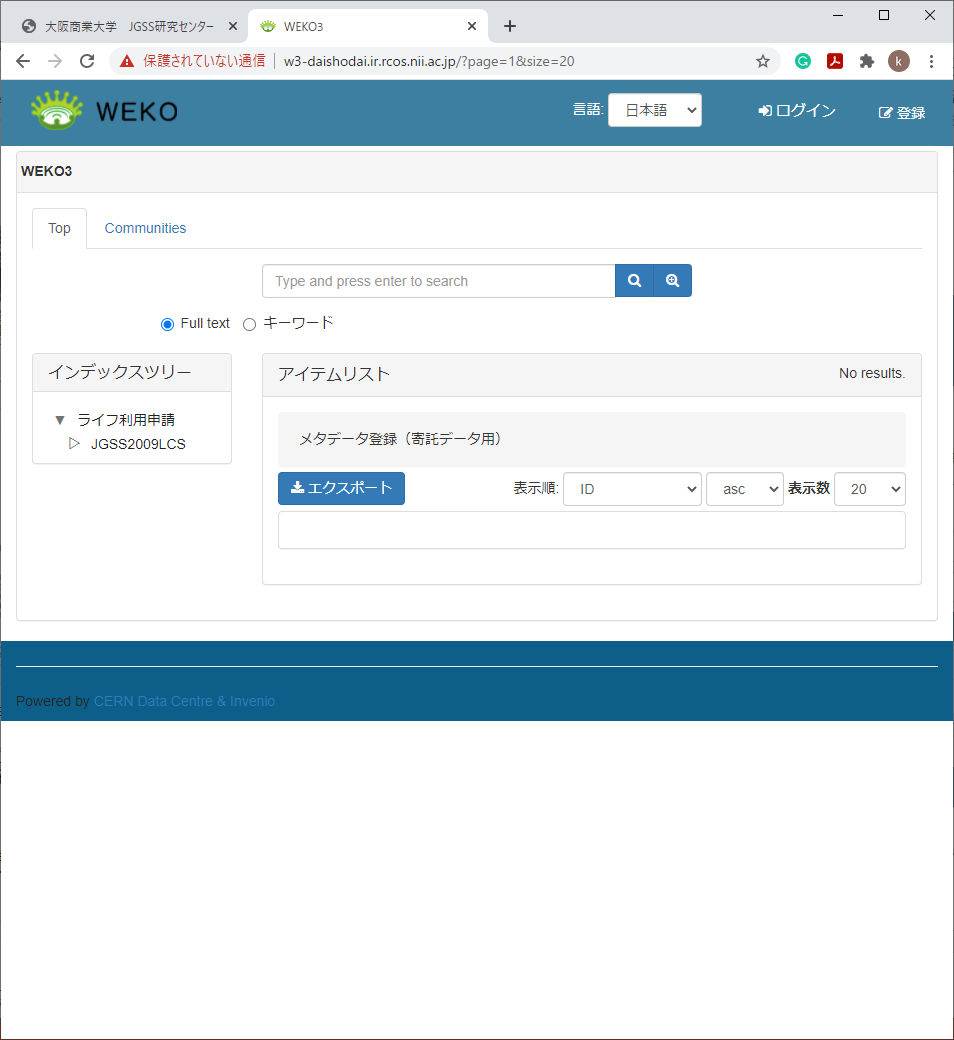Viewport: 954px width, 1040px height.
Task: Select the キーワード radio button
Action: (x=250, y=324)
